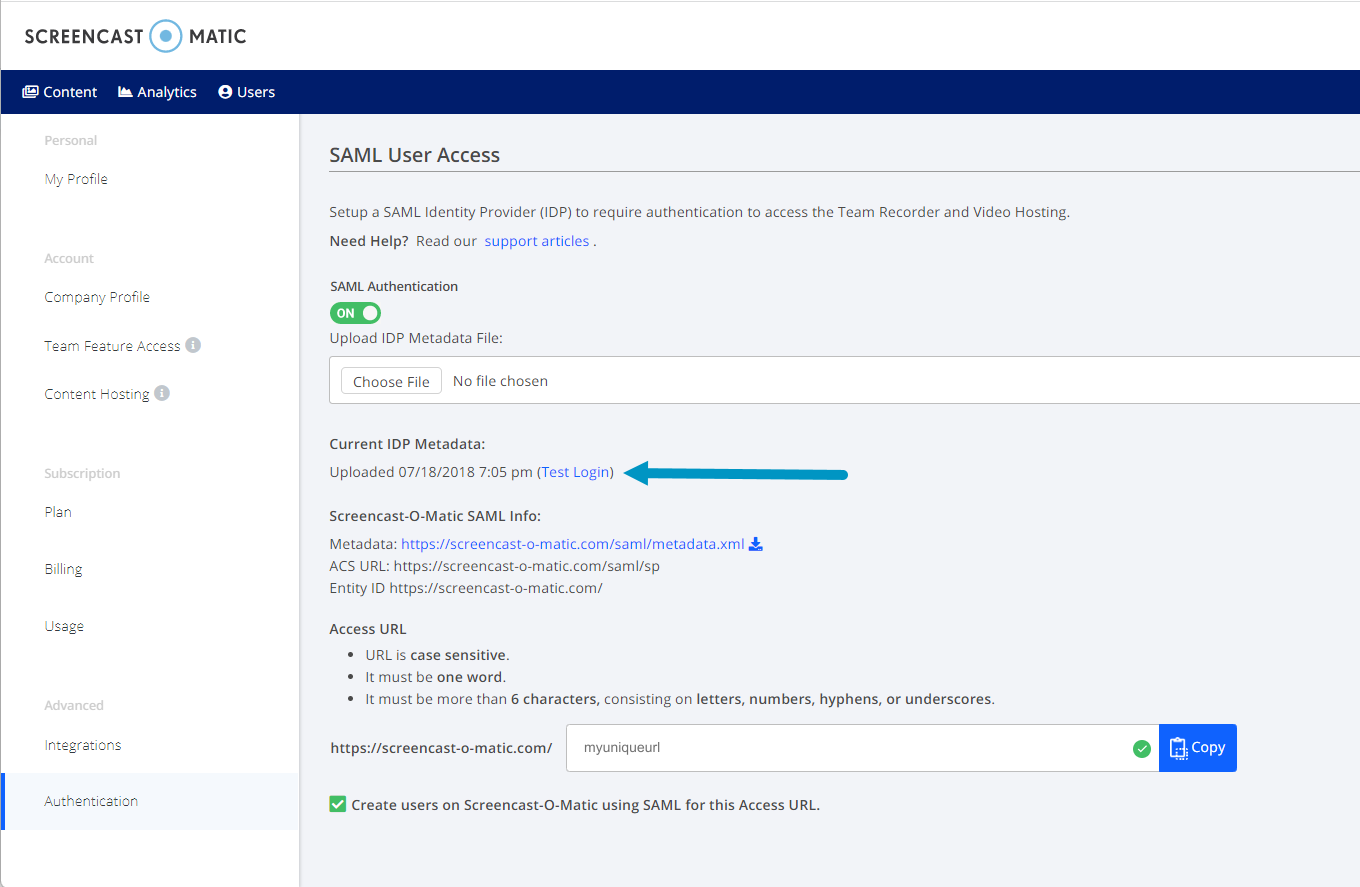Click the download icon next to metadata.xml
1360x887 pixels.
point(756,544)
